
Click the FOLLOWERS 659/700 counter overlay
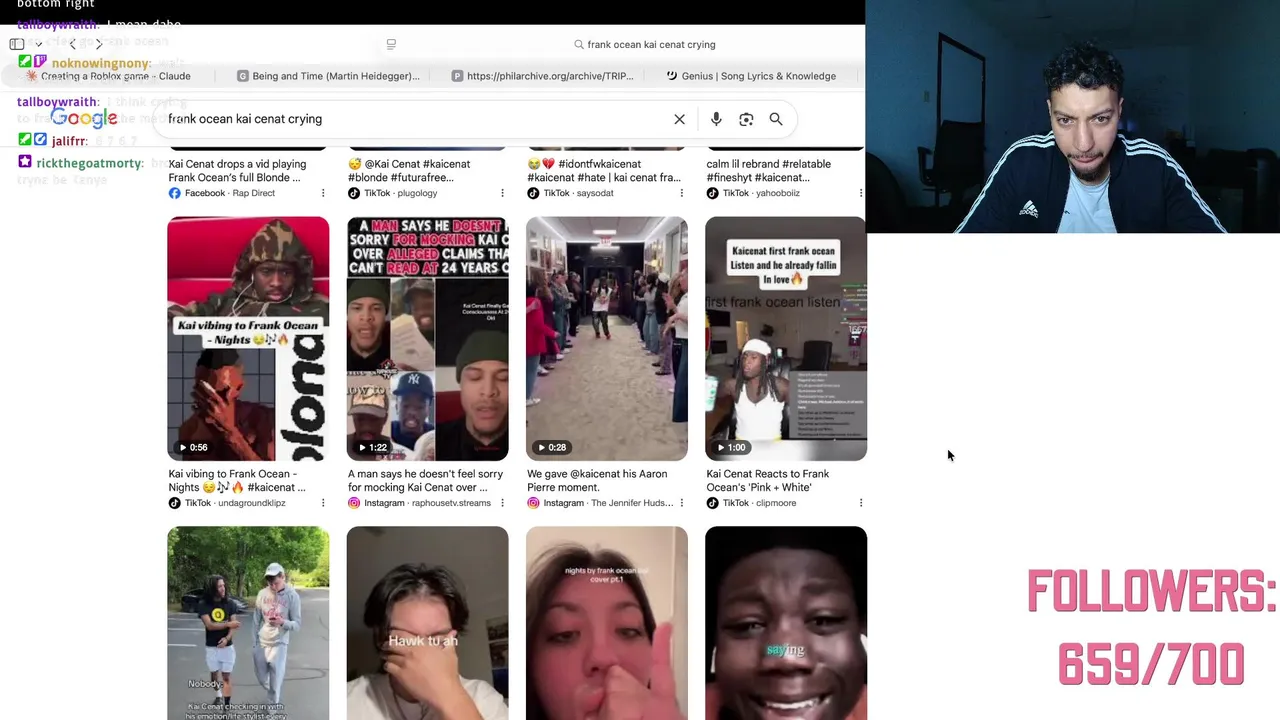pos(1152,628)
